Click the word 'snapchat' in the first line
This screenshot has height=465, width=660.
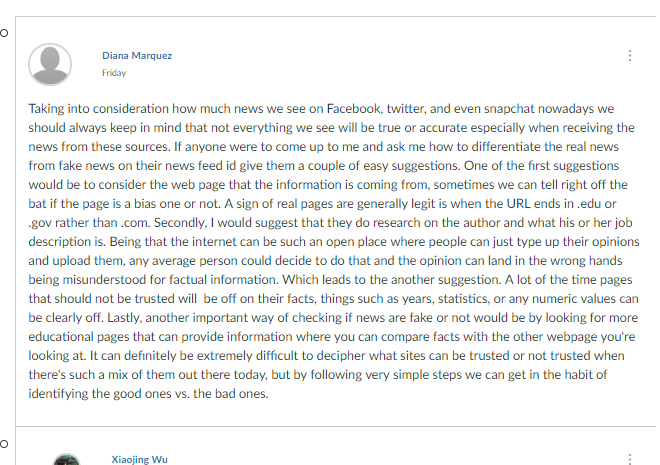tap(509, 109)
